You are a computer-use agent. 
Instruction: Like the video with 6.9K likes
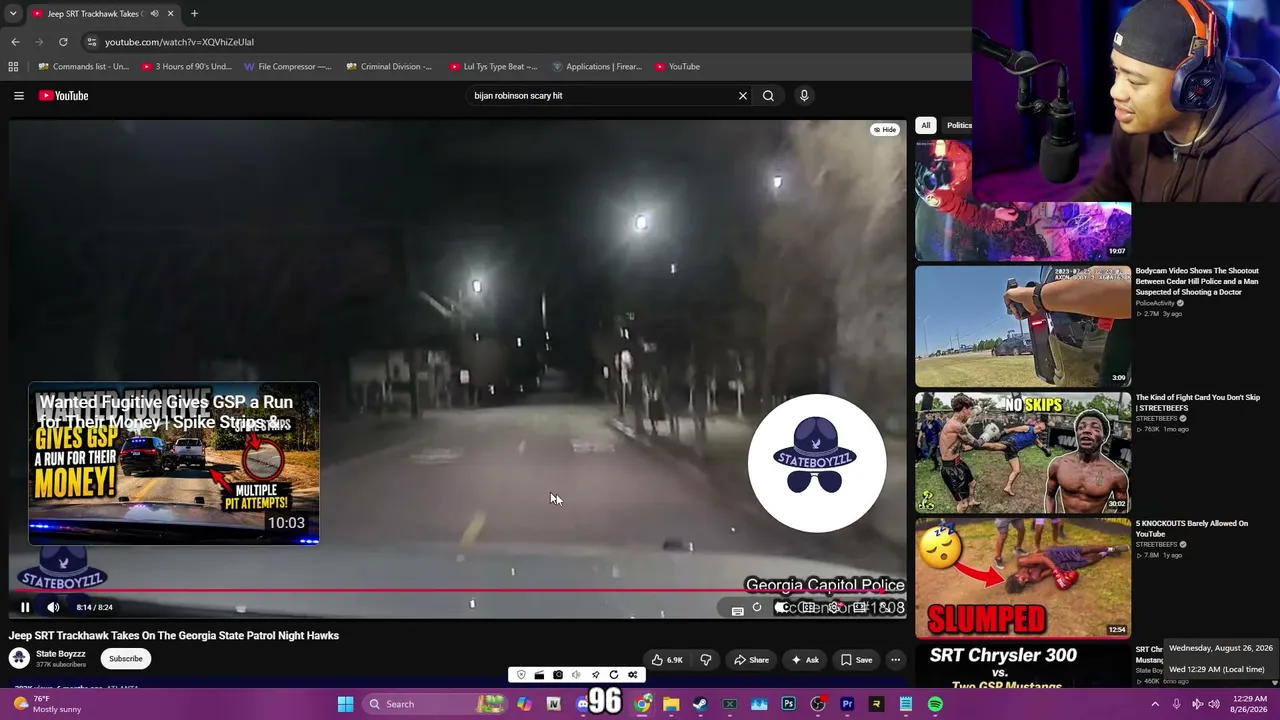tap(667, 660)
